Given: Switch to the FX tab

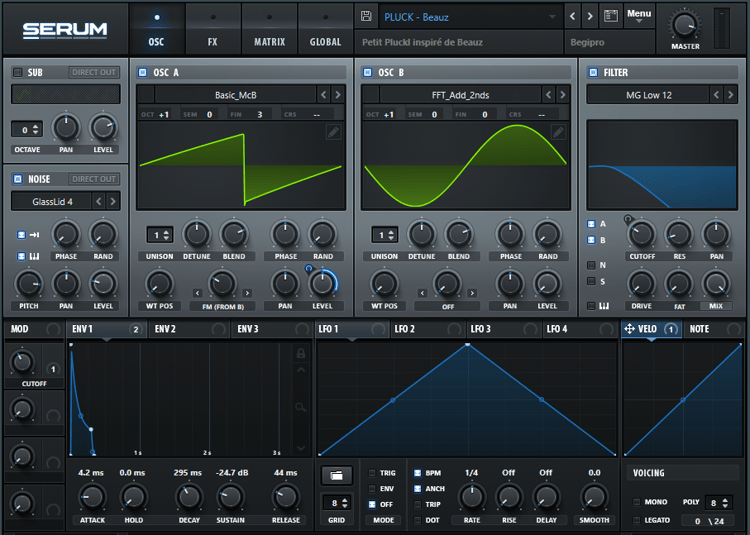Looking at the screenshot, I should [x=212, y=30].
